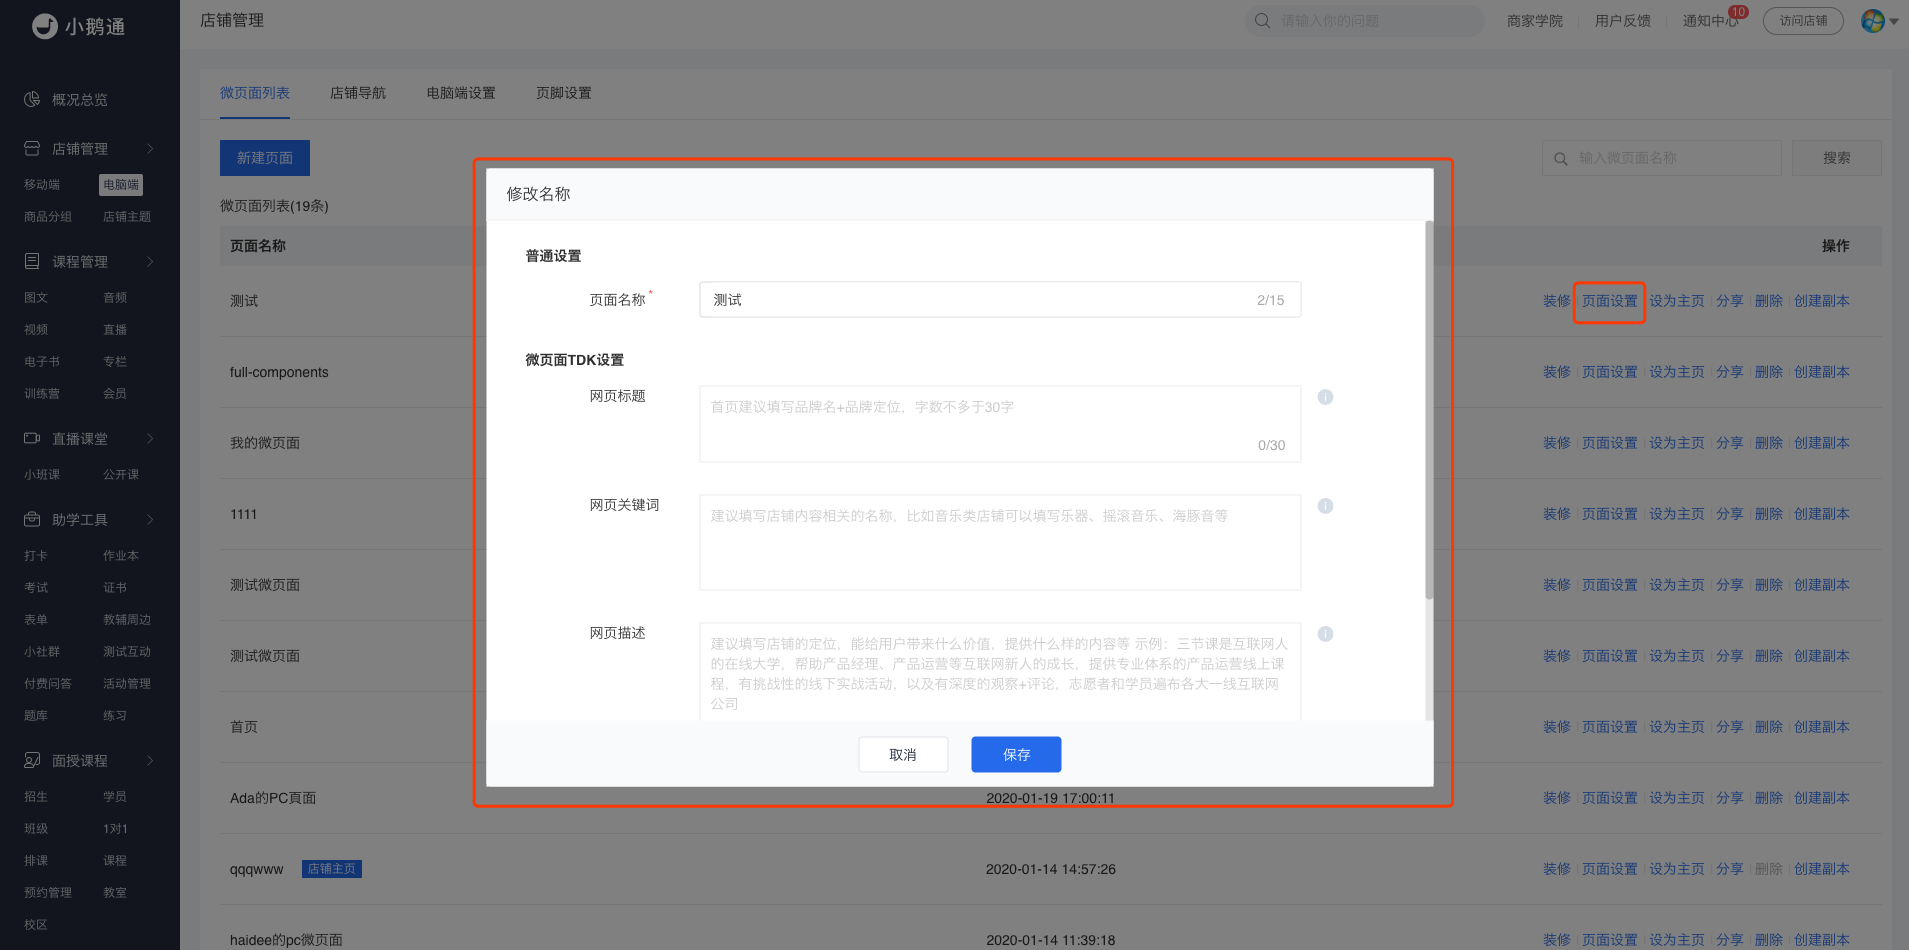Image resolution: width=1909 pixels, height=950 pixels.
Task: Open the 商家学院 link
Action: click(1535, 21)
